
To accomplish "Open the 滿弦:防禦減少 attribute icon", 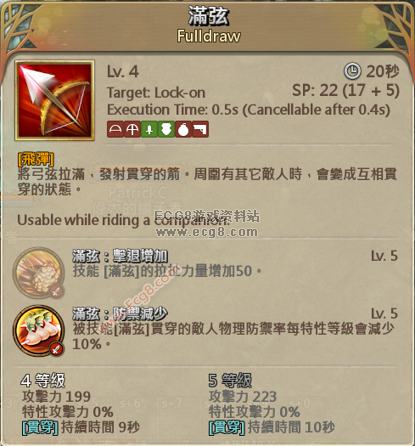I will pyautogui.click(x=38, y=330).
